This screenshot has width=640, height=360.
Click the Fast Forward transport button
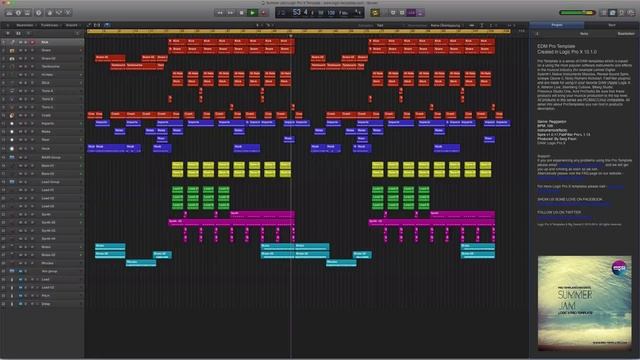coord(230,13)
